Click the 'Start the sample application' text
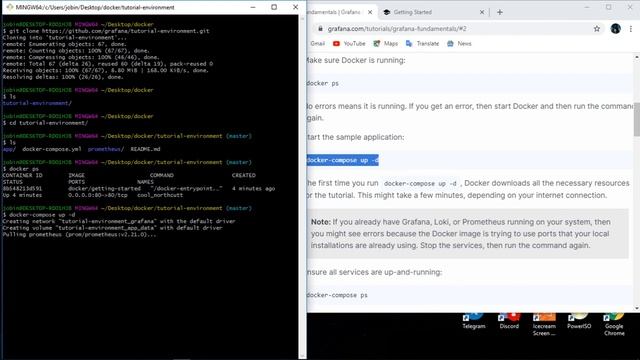 coord(356,137)
